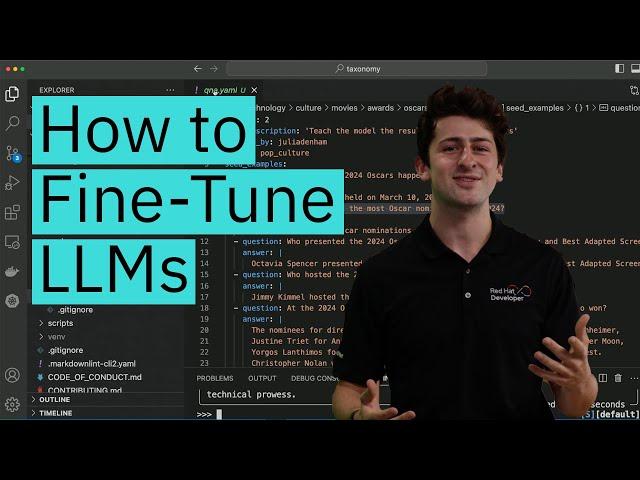
Task: Expand the scripts folder
Action: (x=60, y=323)
